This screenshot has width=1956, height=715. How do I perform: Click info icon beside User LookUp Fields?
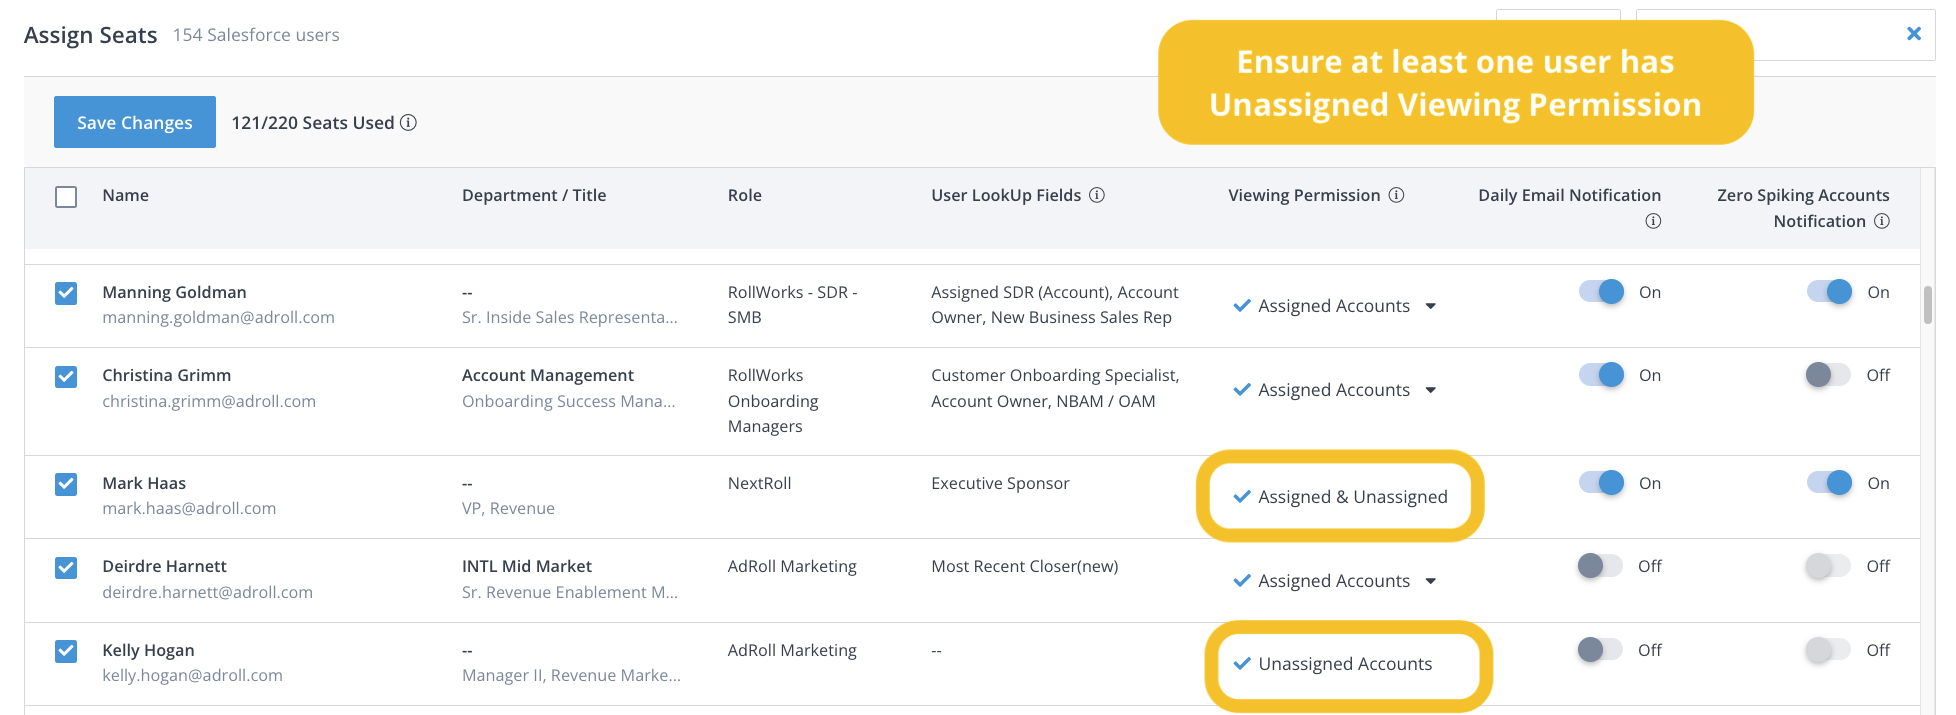pos(1097,195)
